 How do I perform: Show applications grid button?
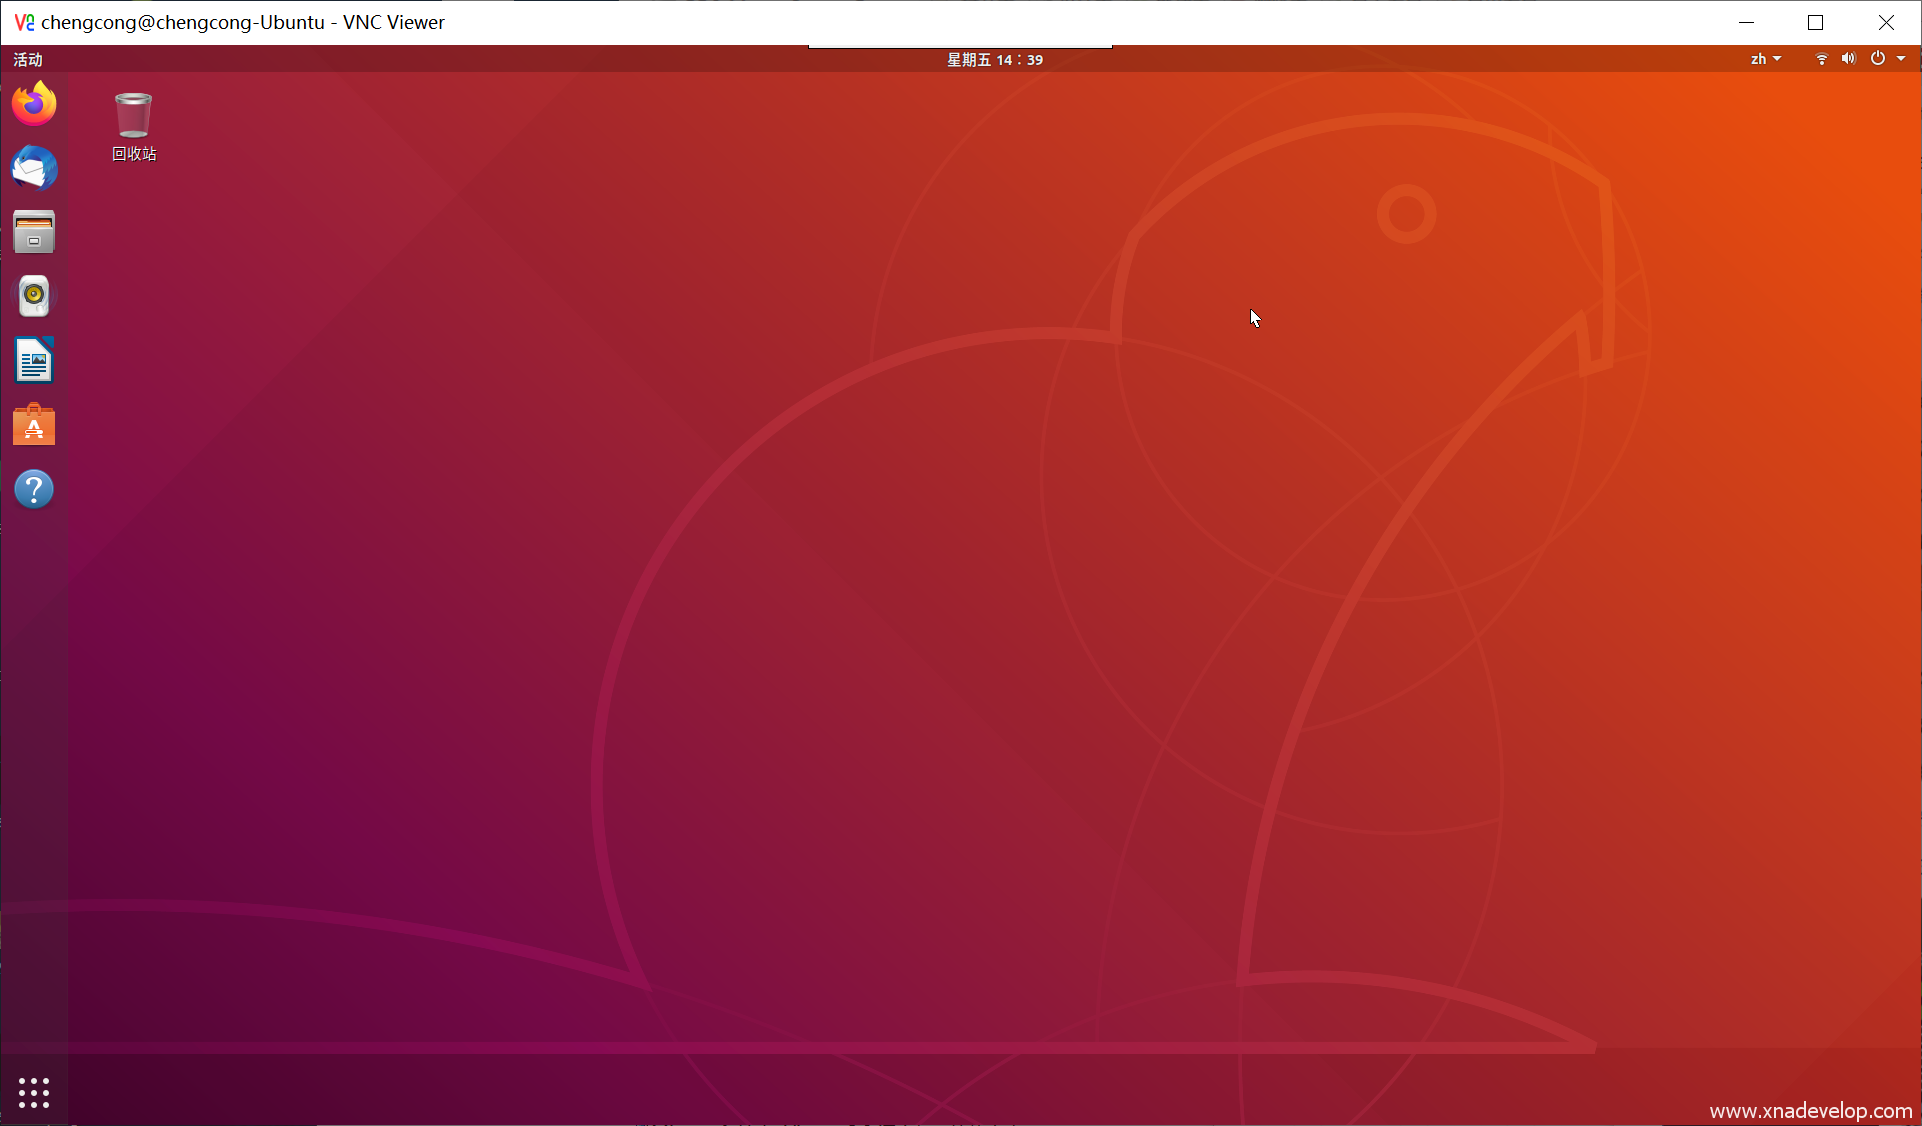[34, 1092]
